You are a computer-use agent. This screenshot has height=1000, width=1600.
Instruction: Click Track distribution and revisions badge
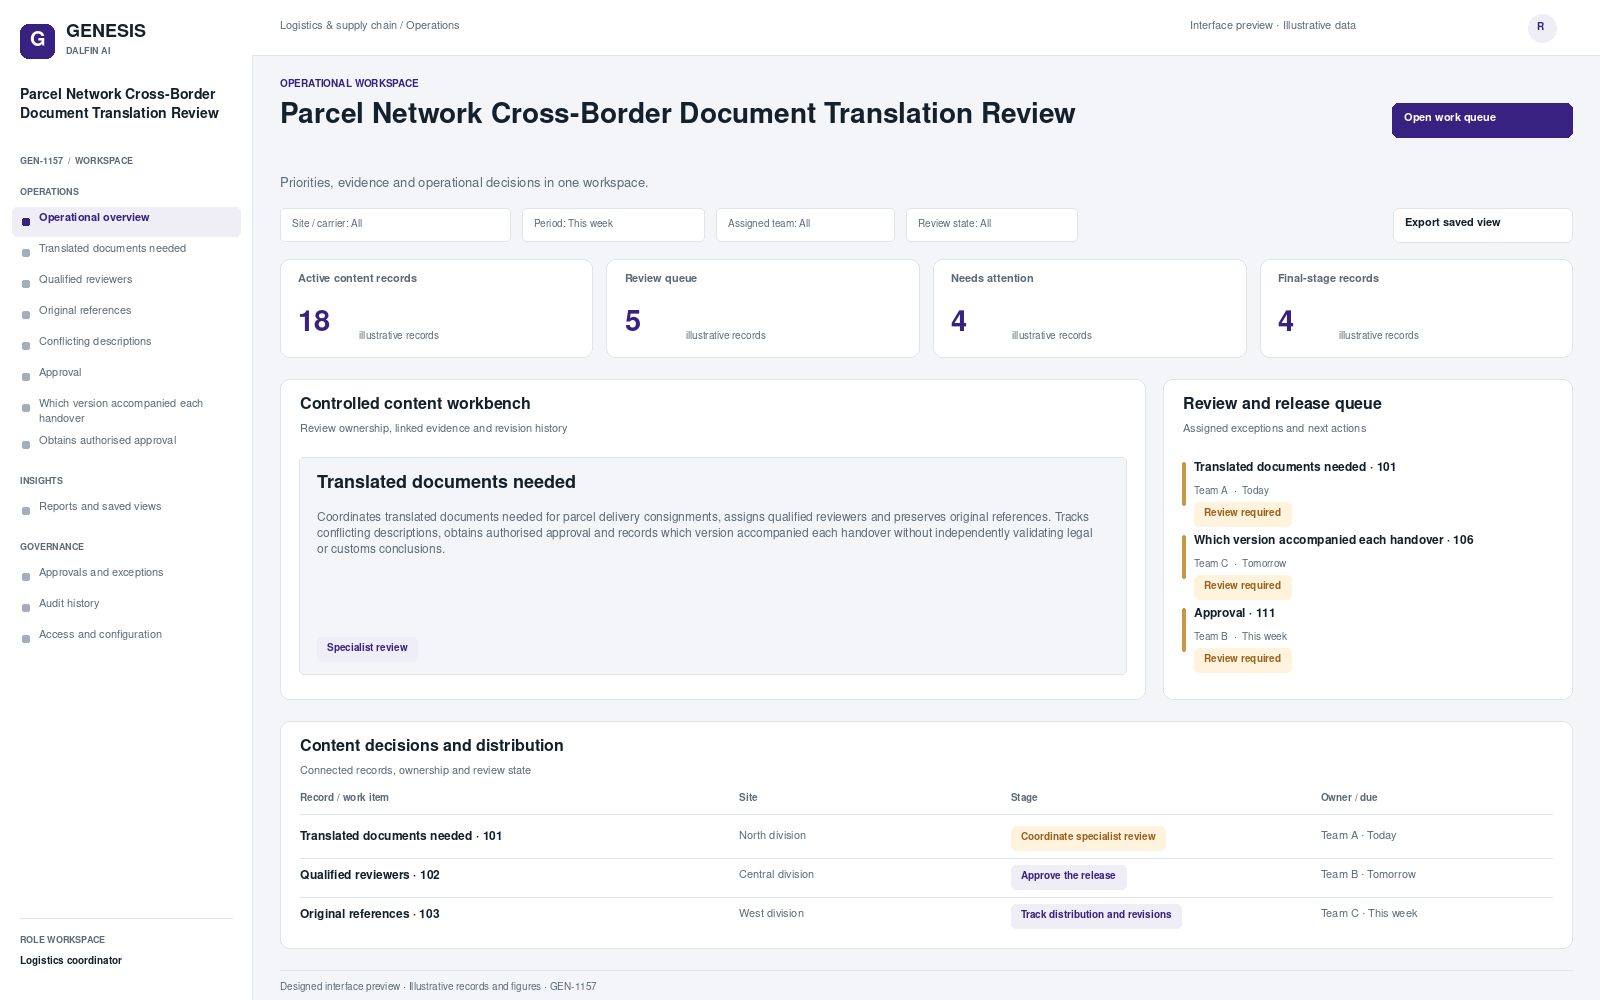click(1096, 916)
